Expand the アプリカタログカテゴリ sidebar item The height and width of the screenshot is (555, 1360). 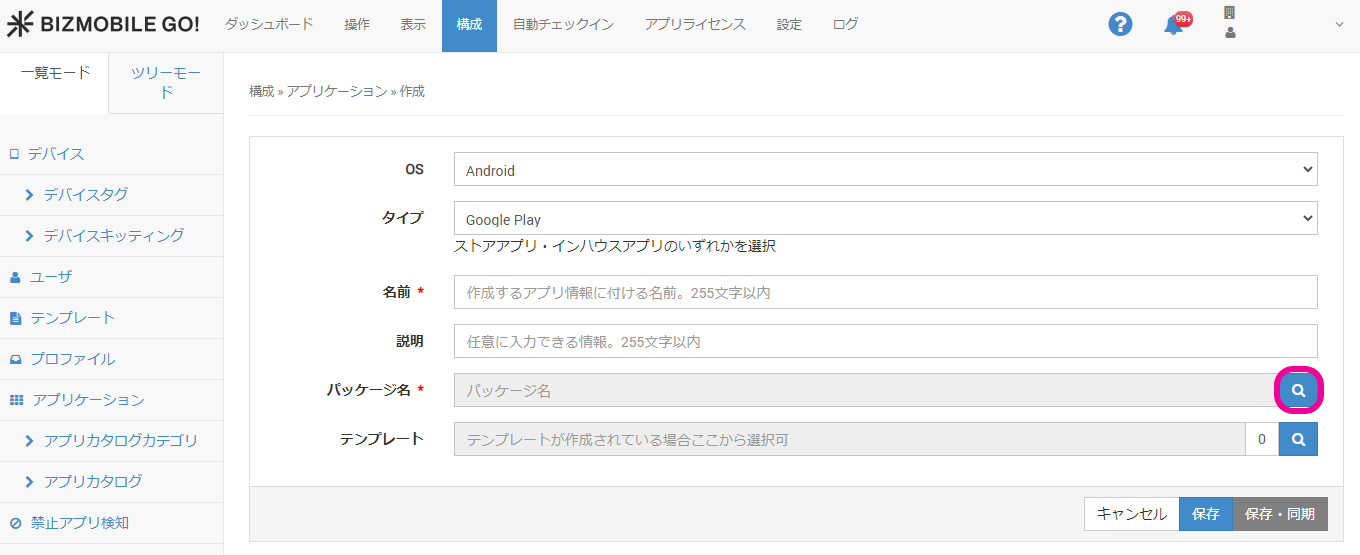point(120,441)
